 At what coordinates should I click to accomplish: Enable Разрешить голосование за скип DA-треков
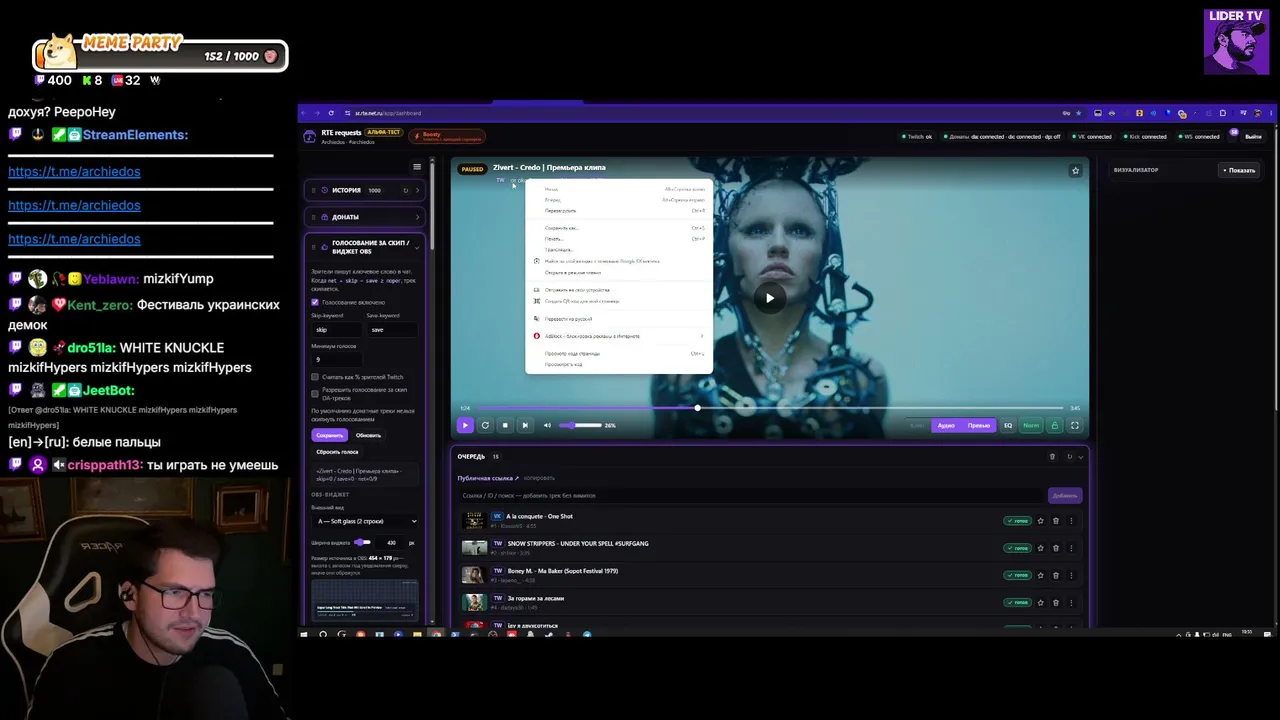coord(315,393)
